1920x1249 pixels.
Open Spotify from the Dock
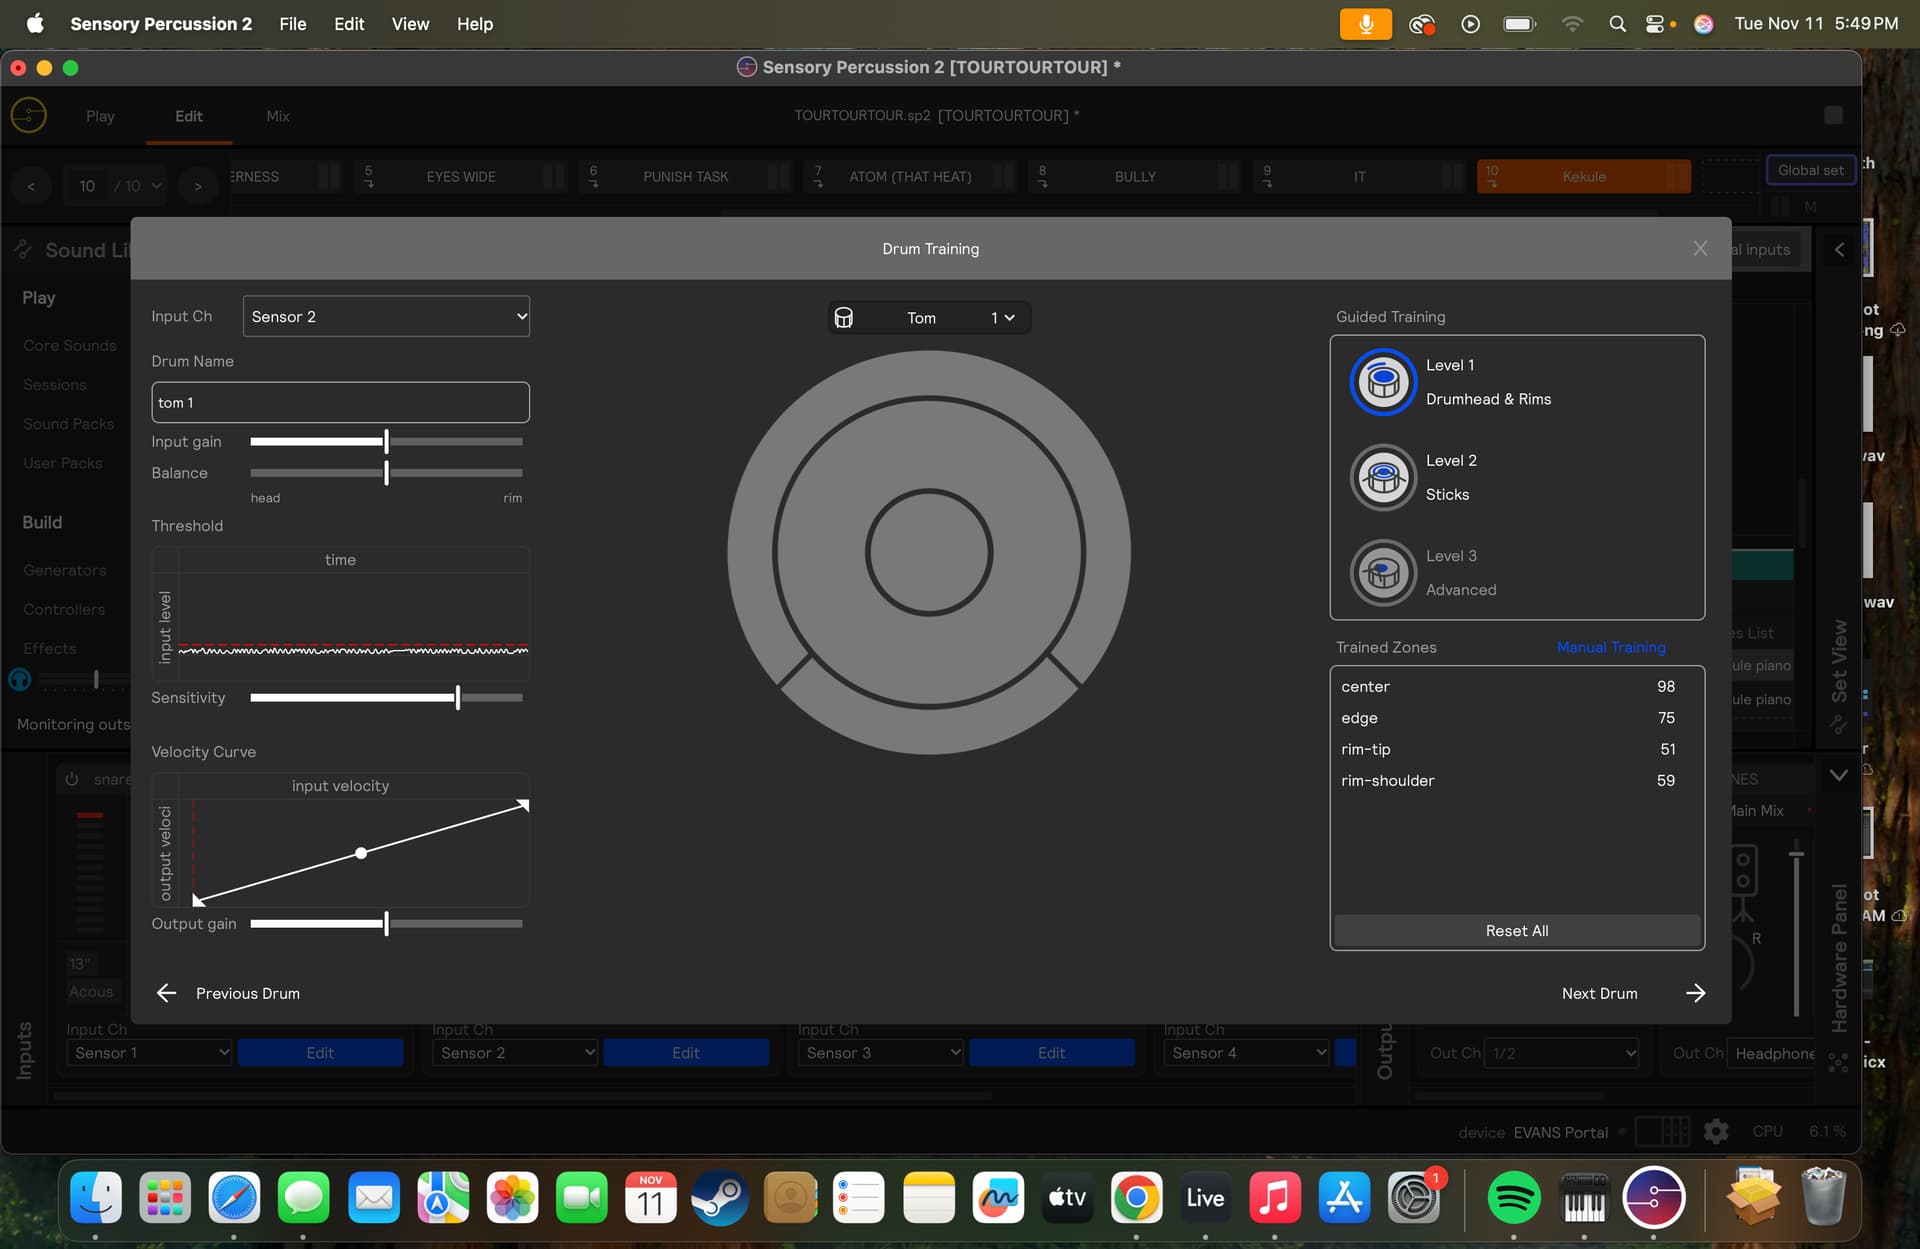(x=1513, y=1197)
